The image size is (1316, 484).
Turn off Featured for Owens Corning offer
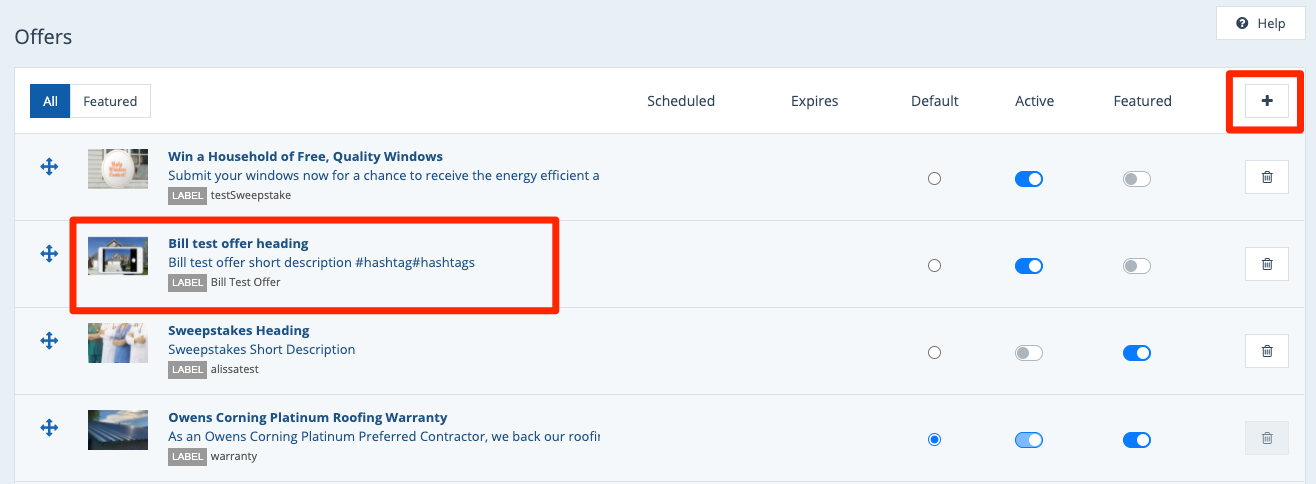click(1137, 440)
